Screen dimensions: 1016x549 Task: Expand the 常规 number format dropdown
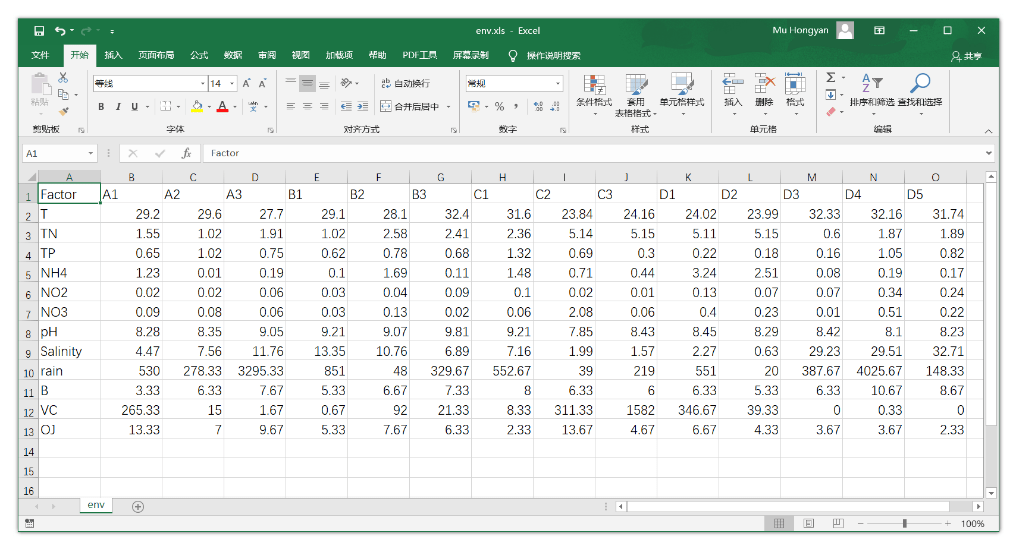(x=558, y=84)
